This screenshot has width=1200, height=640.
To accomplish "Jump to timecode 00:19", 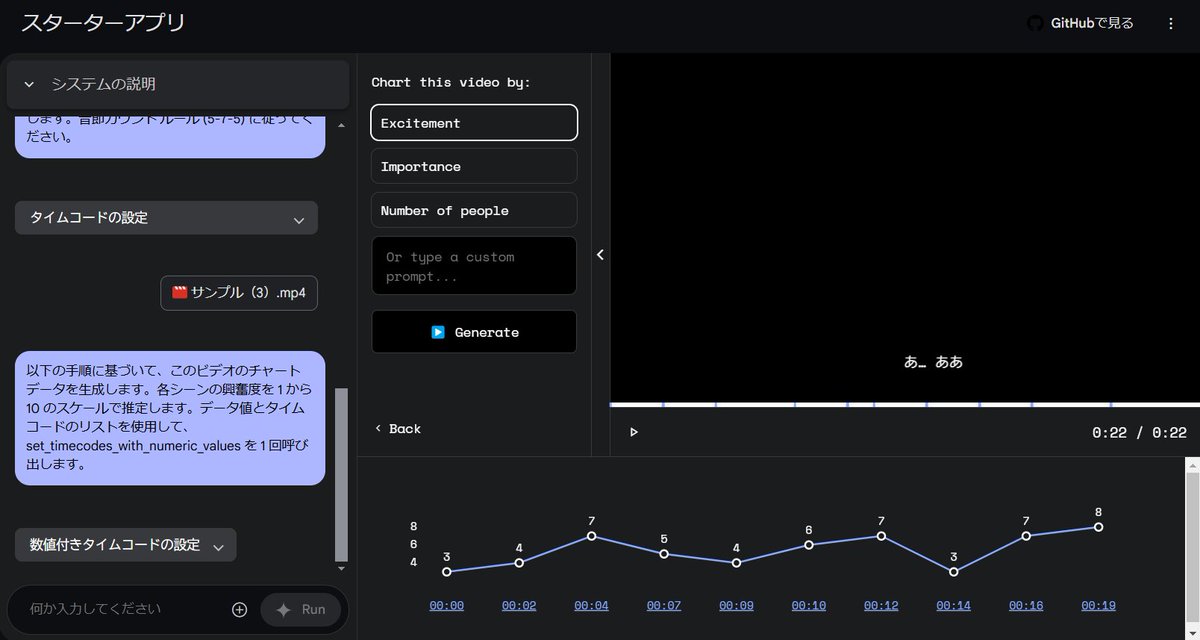I will pyautogui.click(x=1098, y=605).
